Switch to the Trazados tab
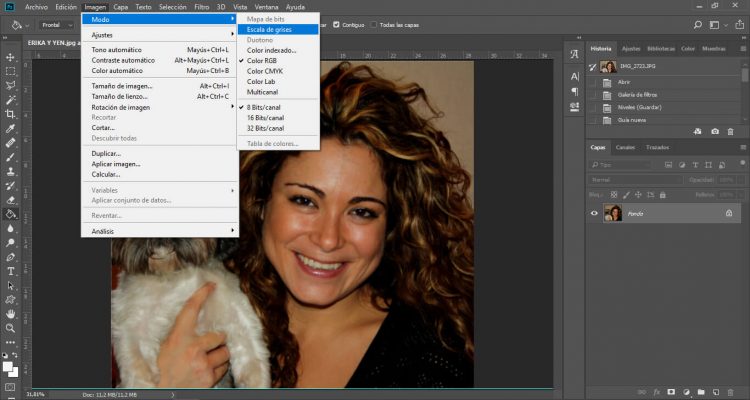This screenshot has height=400, width=750. [657, 147]
